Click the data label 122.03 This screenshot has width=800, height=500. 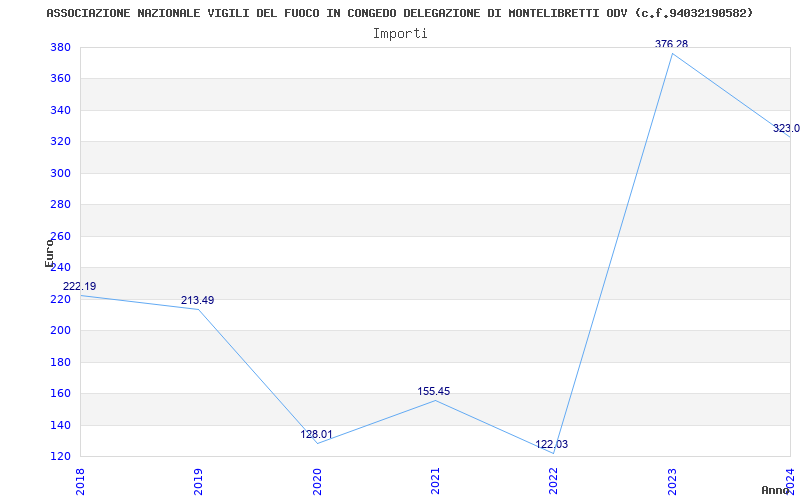coord(552,444)
